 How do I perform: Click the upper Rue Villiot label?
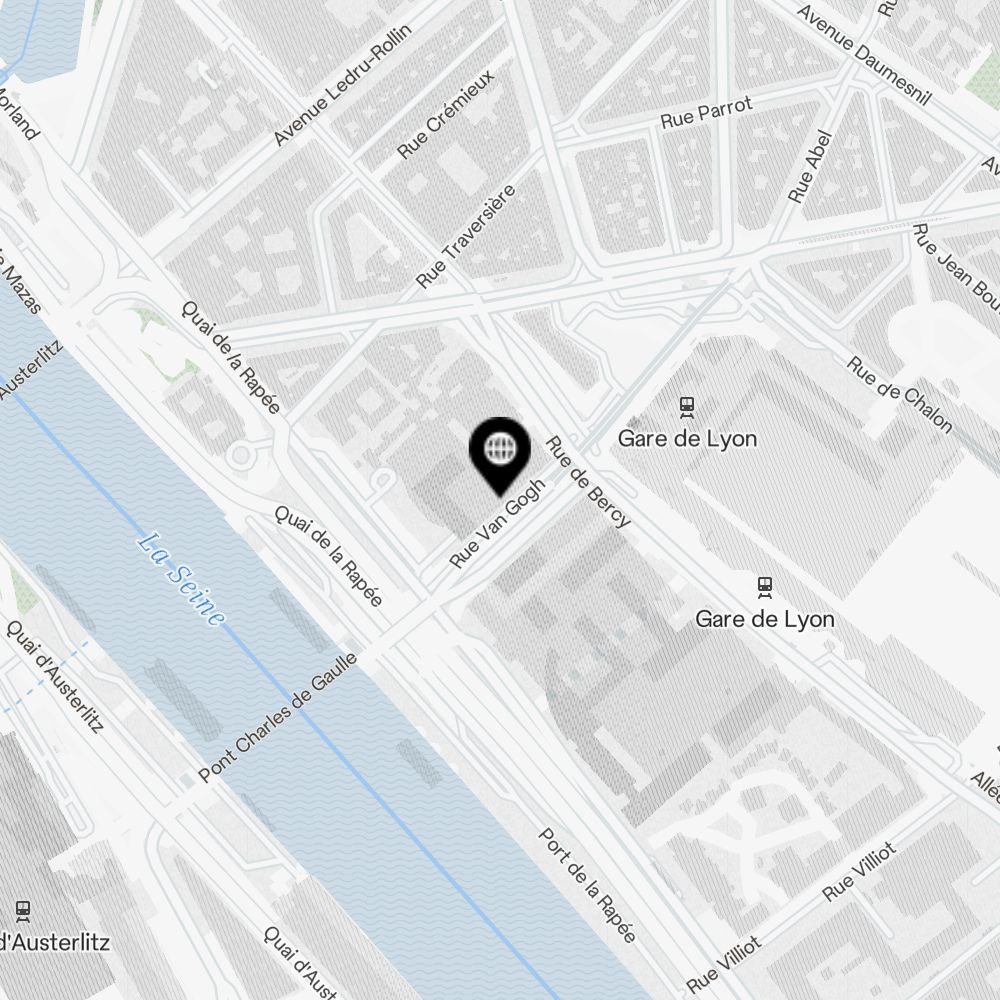[859, 871]
